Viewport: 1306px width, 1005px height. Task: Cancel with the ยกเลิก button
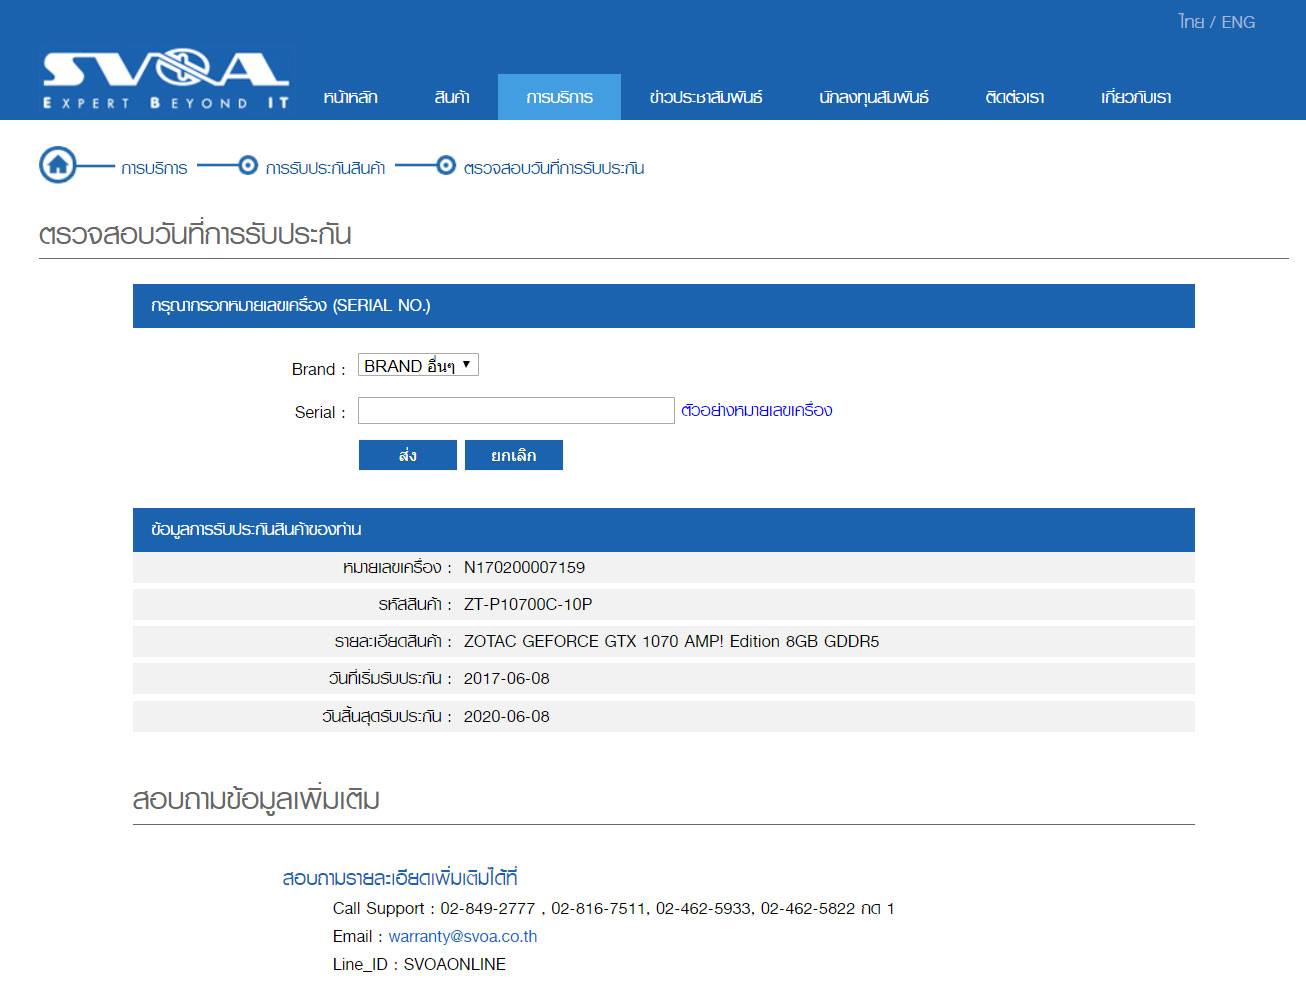[x=514, y=455]
